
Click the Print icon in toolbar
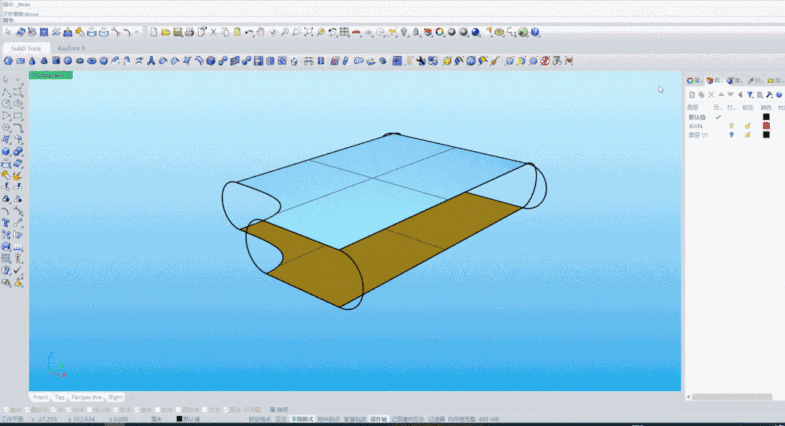[x=190, y=32]
